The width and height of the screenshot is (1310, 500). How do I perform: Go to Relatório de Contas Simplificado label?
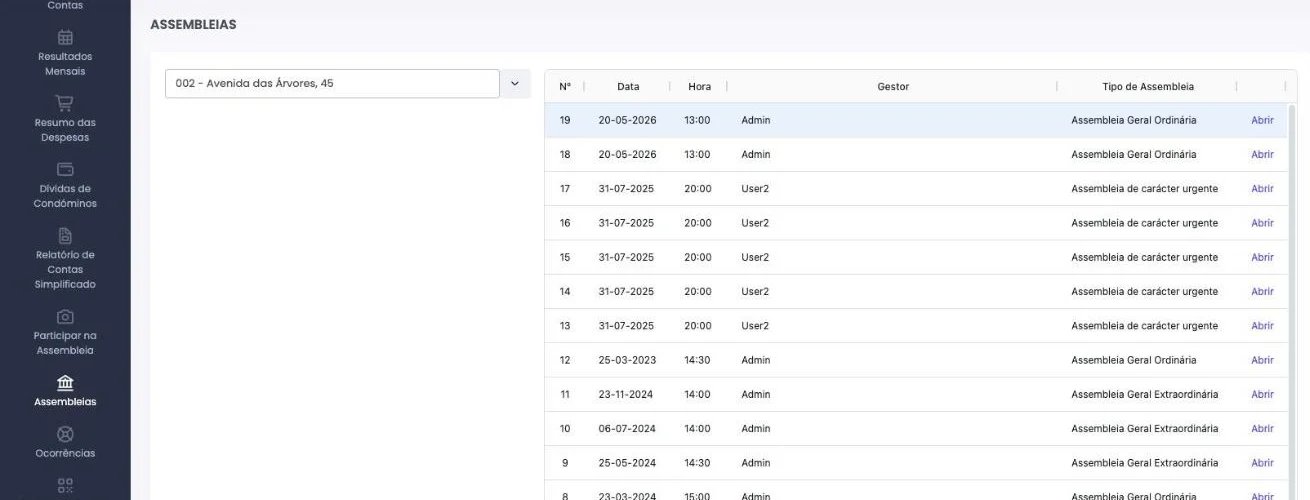(x=65, y=270)
